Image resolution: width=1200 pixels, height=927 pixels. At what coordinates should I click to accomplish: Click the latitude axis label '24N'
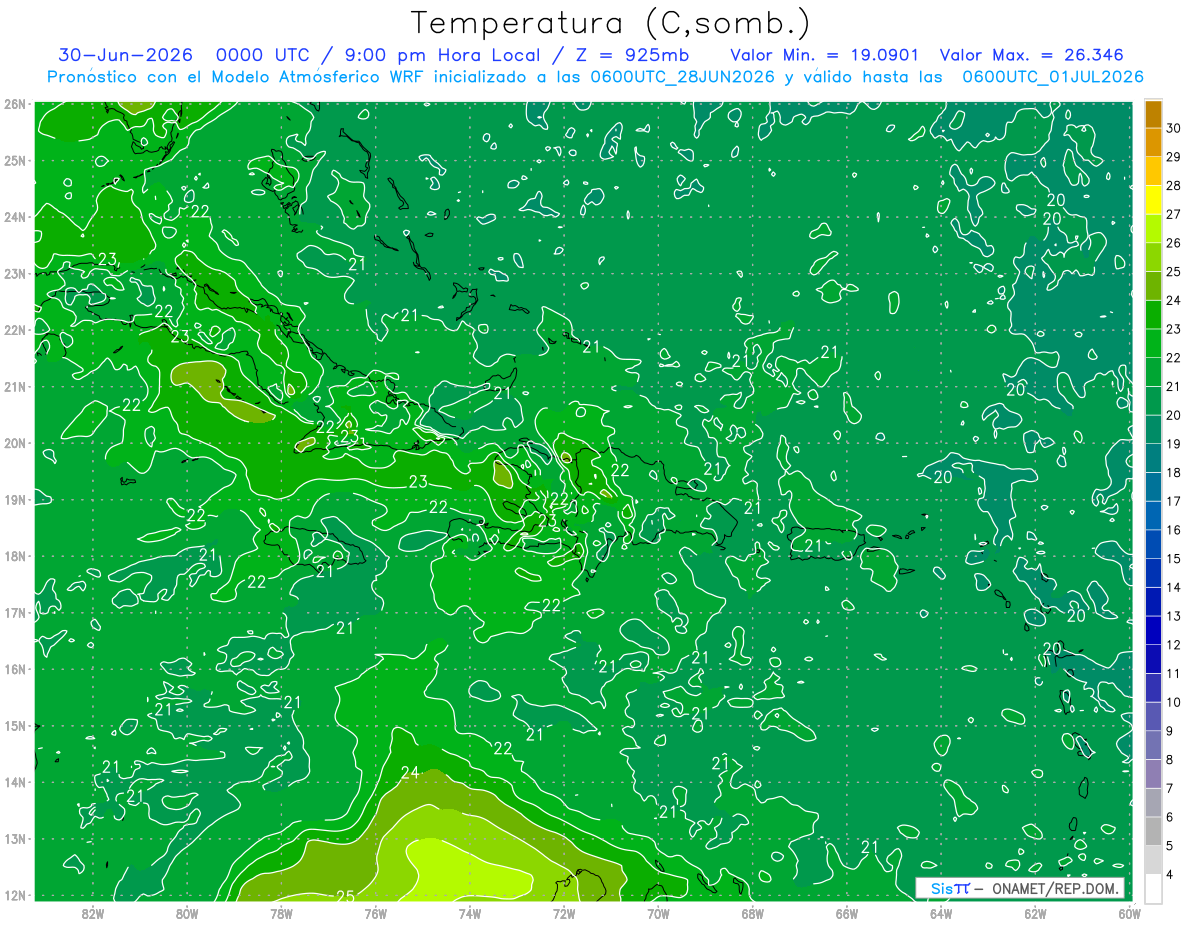pyautogui.click(x=15, y=217)
